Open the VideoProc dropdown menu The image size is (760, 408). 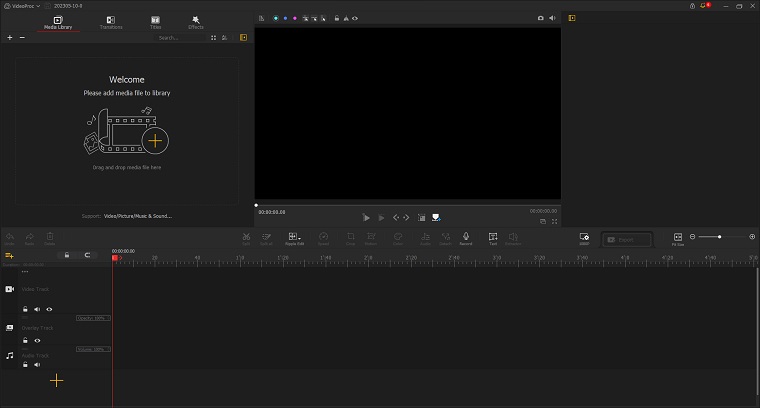(22, 6)
